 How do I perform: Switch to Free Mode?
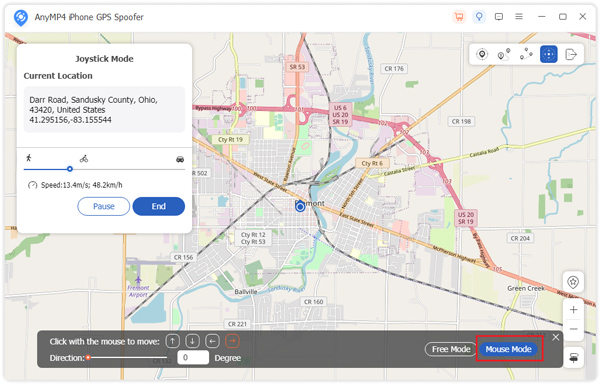(451, 349)
